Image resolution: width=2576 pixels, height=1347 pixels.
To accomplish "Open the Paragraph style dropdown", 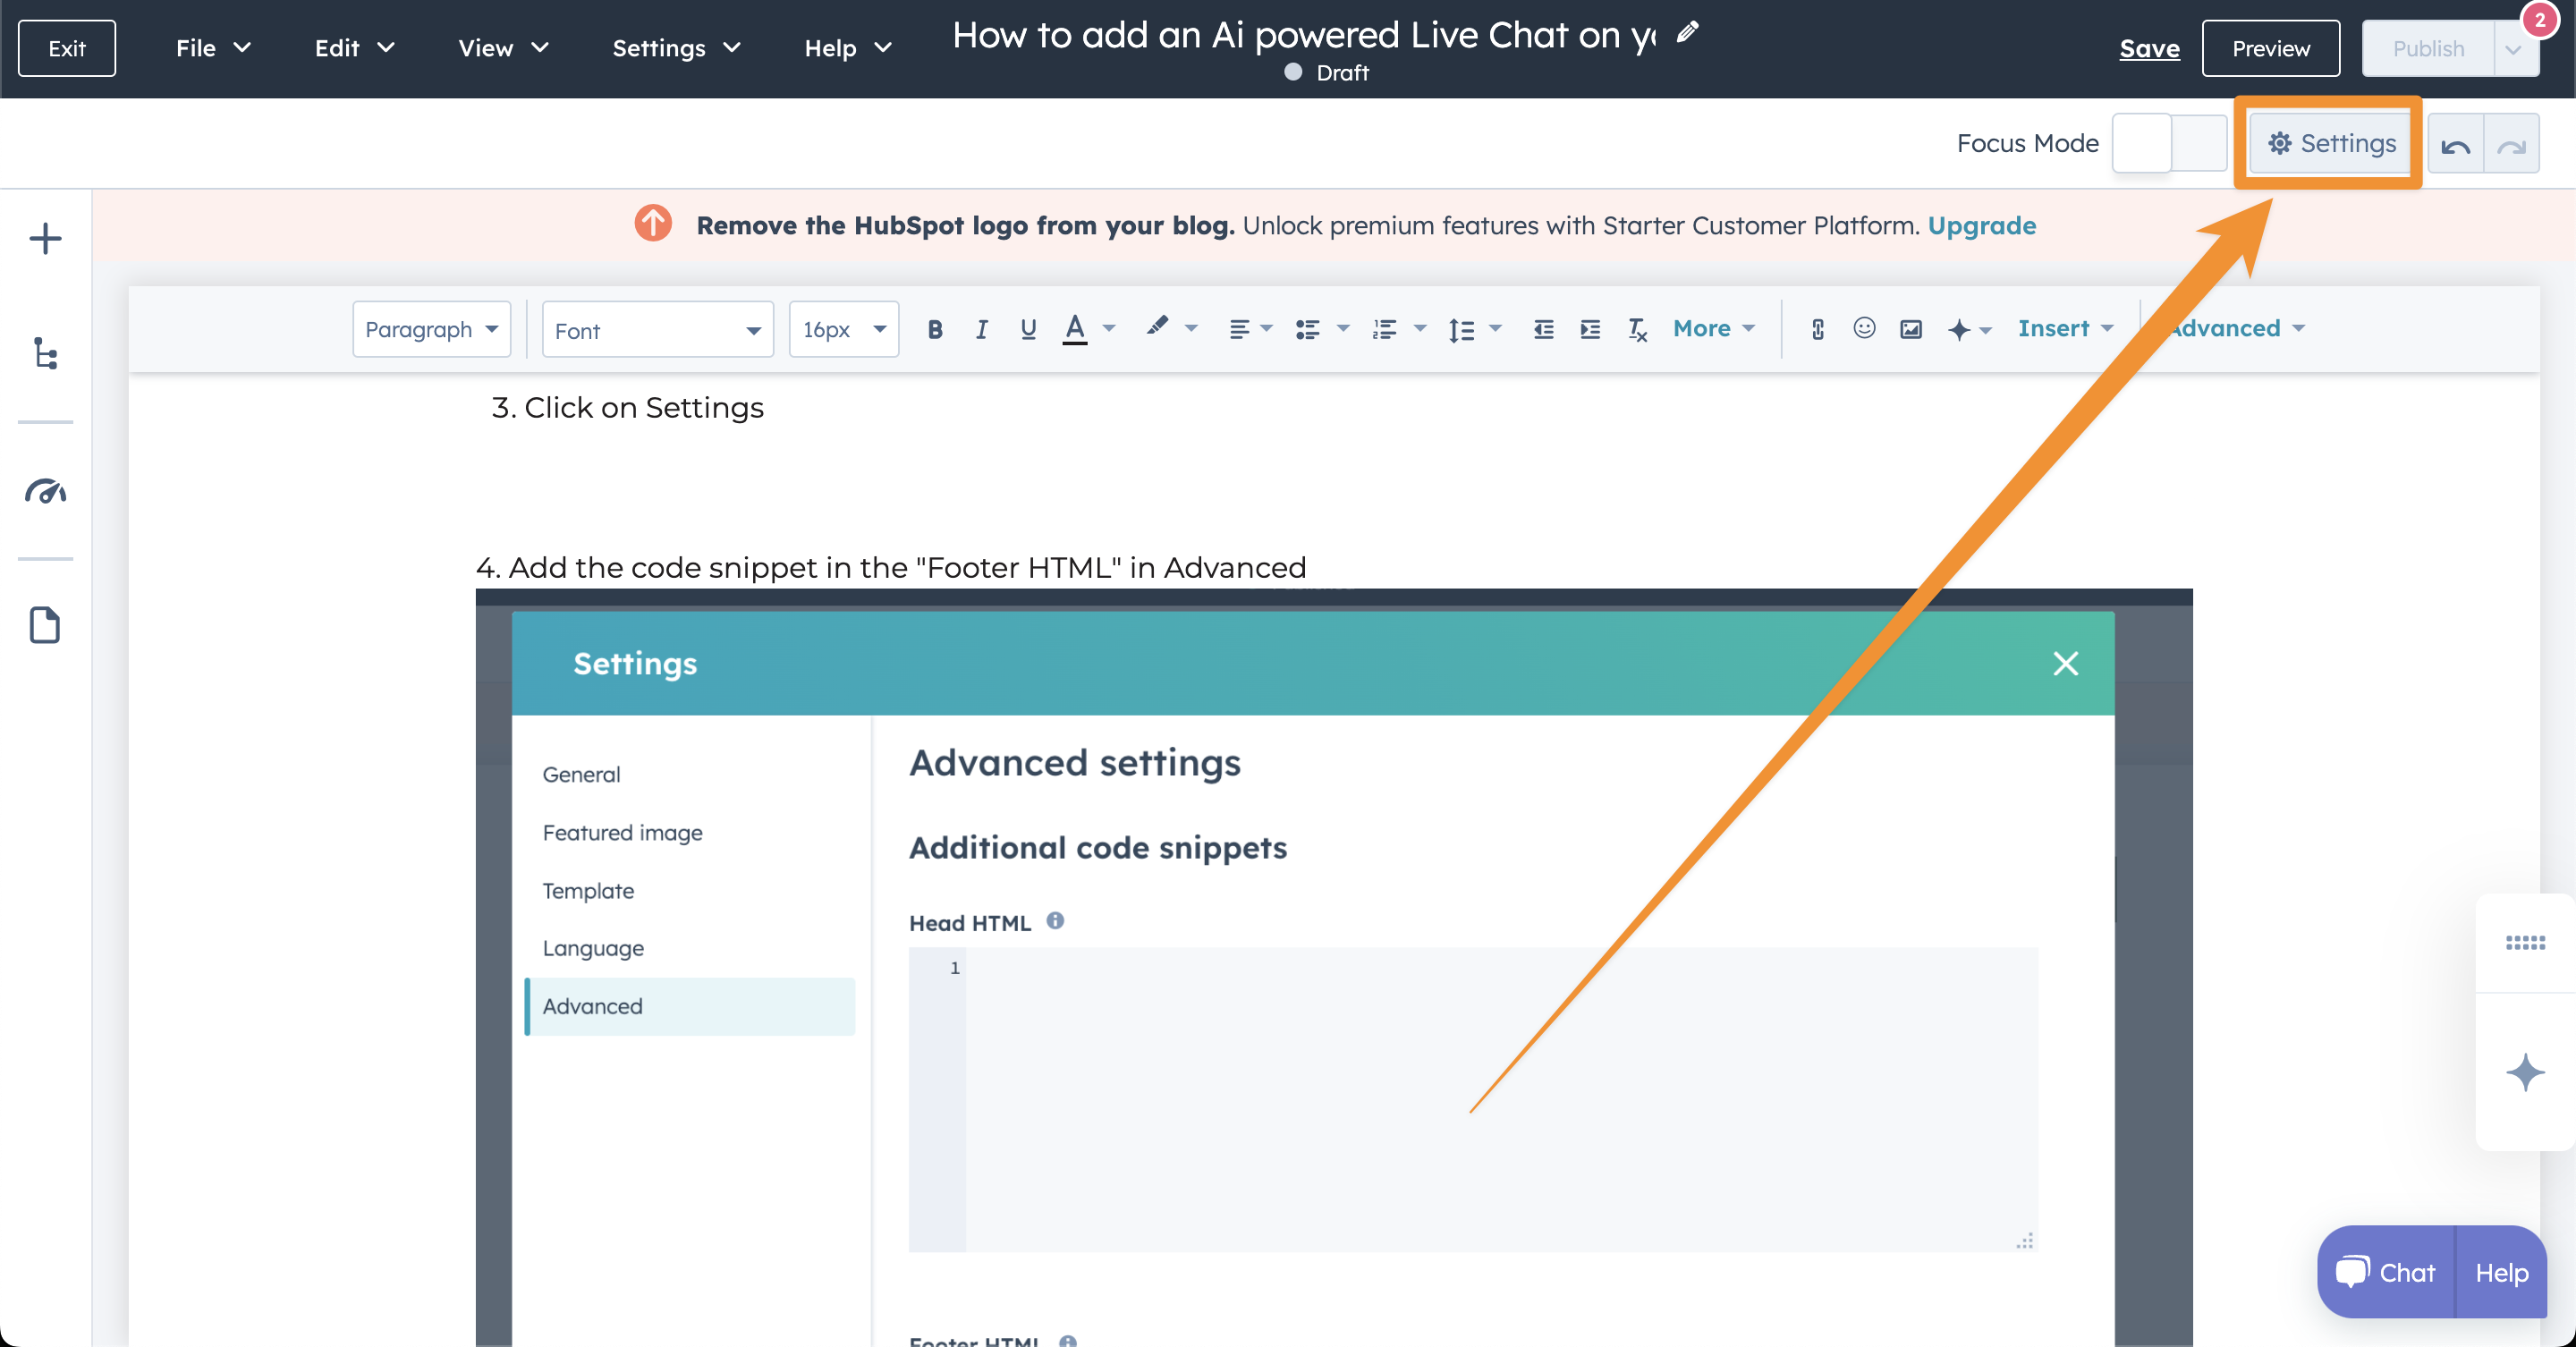I will coord(431,329).
